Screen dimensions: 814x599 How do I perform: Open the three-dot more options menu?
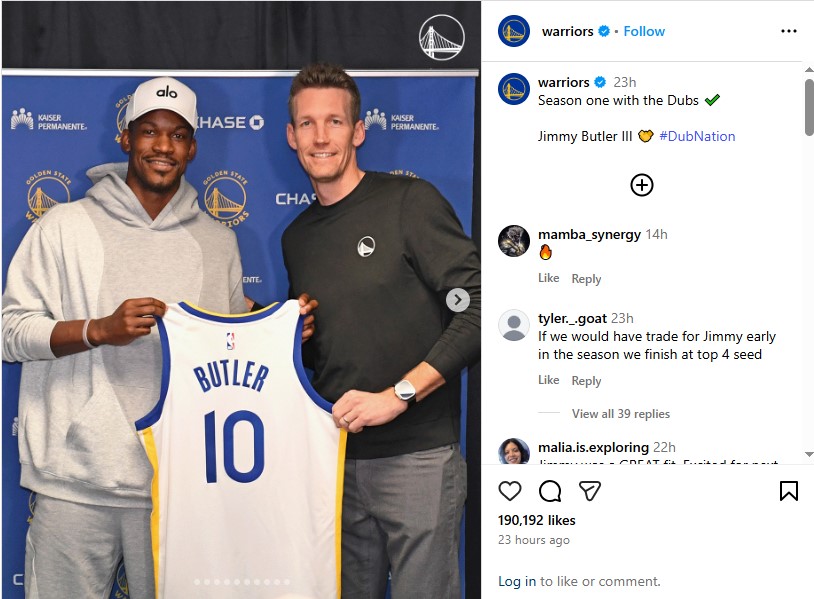[x=789, y=31]
